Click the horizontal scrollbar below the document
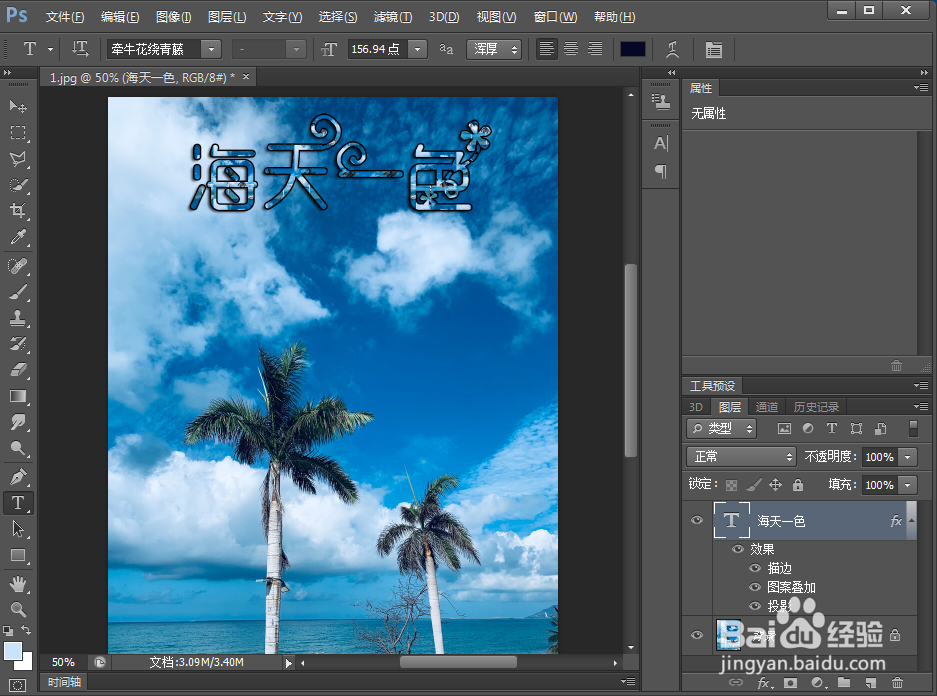937x696 pixels. [x=460, y=661]
